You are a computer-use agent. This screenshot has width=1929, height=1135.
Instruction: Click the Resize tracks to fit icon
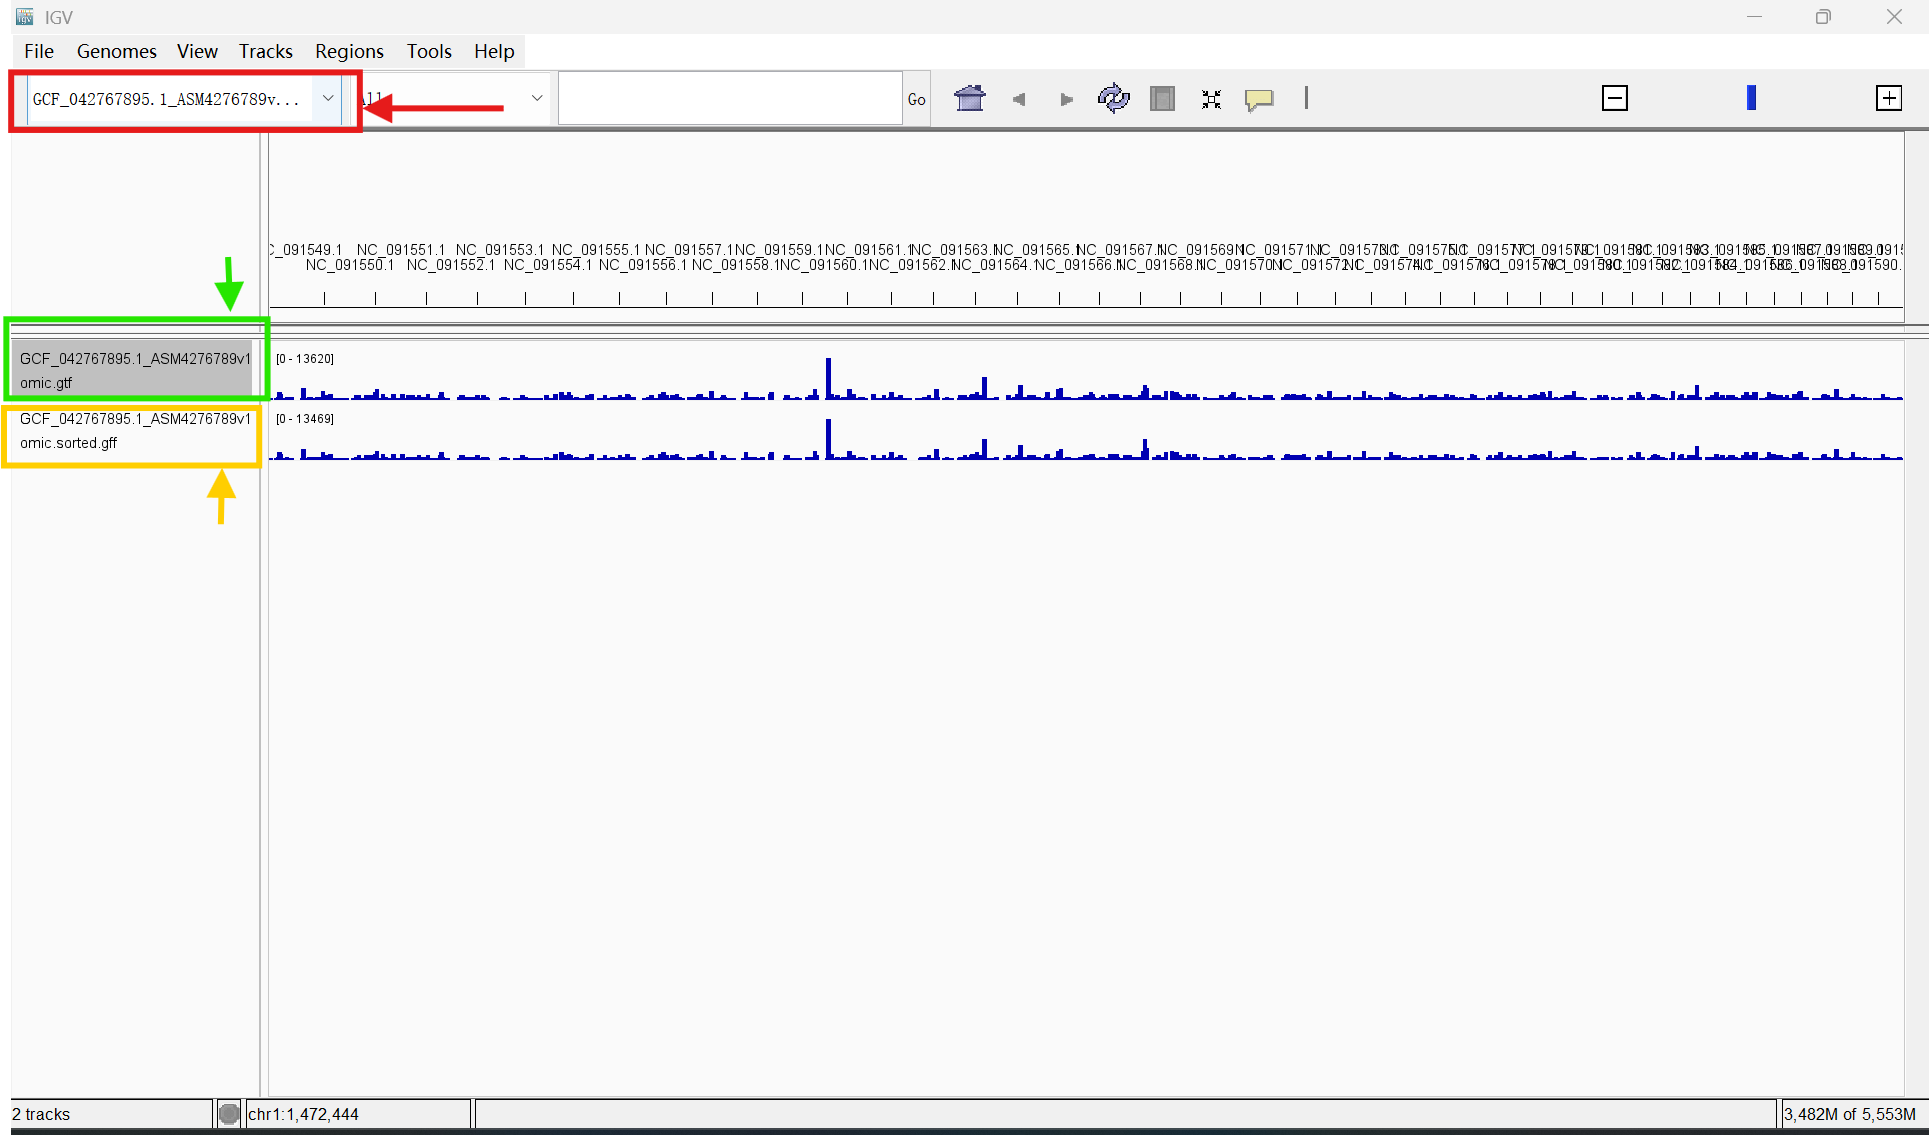[x=1211, y=99]
